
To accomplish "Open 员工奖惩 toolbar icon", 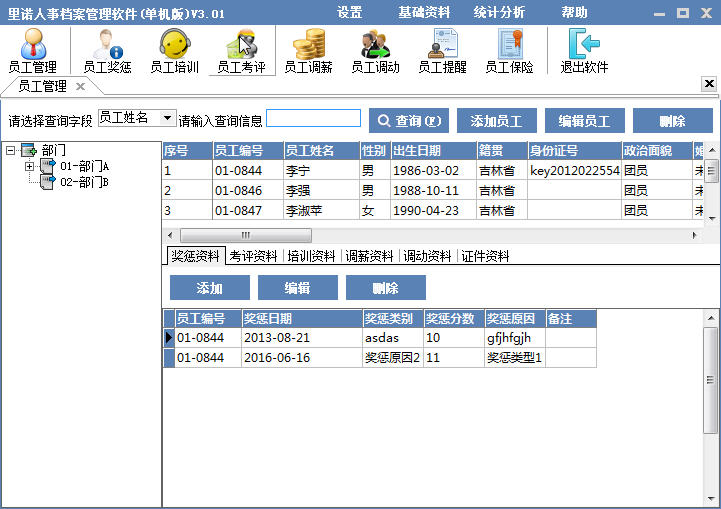I will coord(108,51).
